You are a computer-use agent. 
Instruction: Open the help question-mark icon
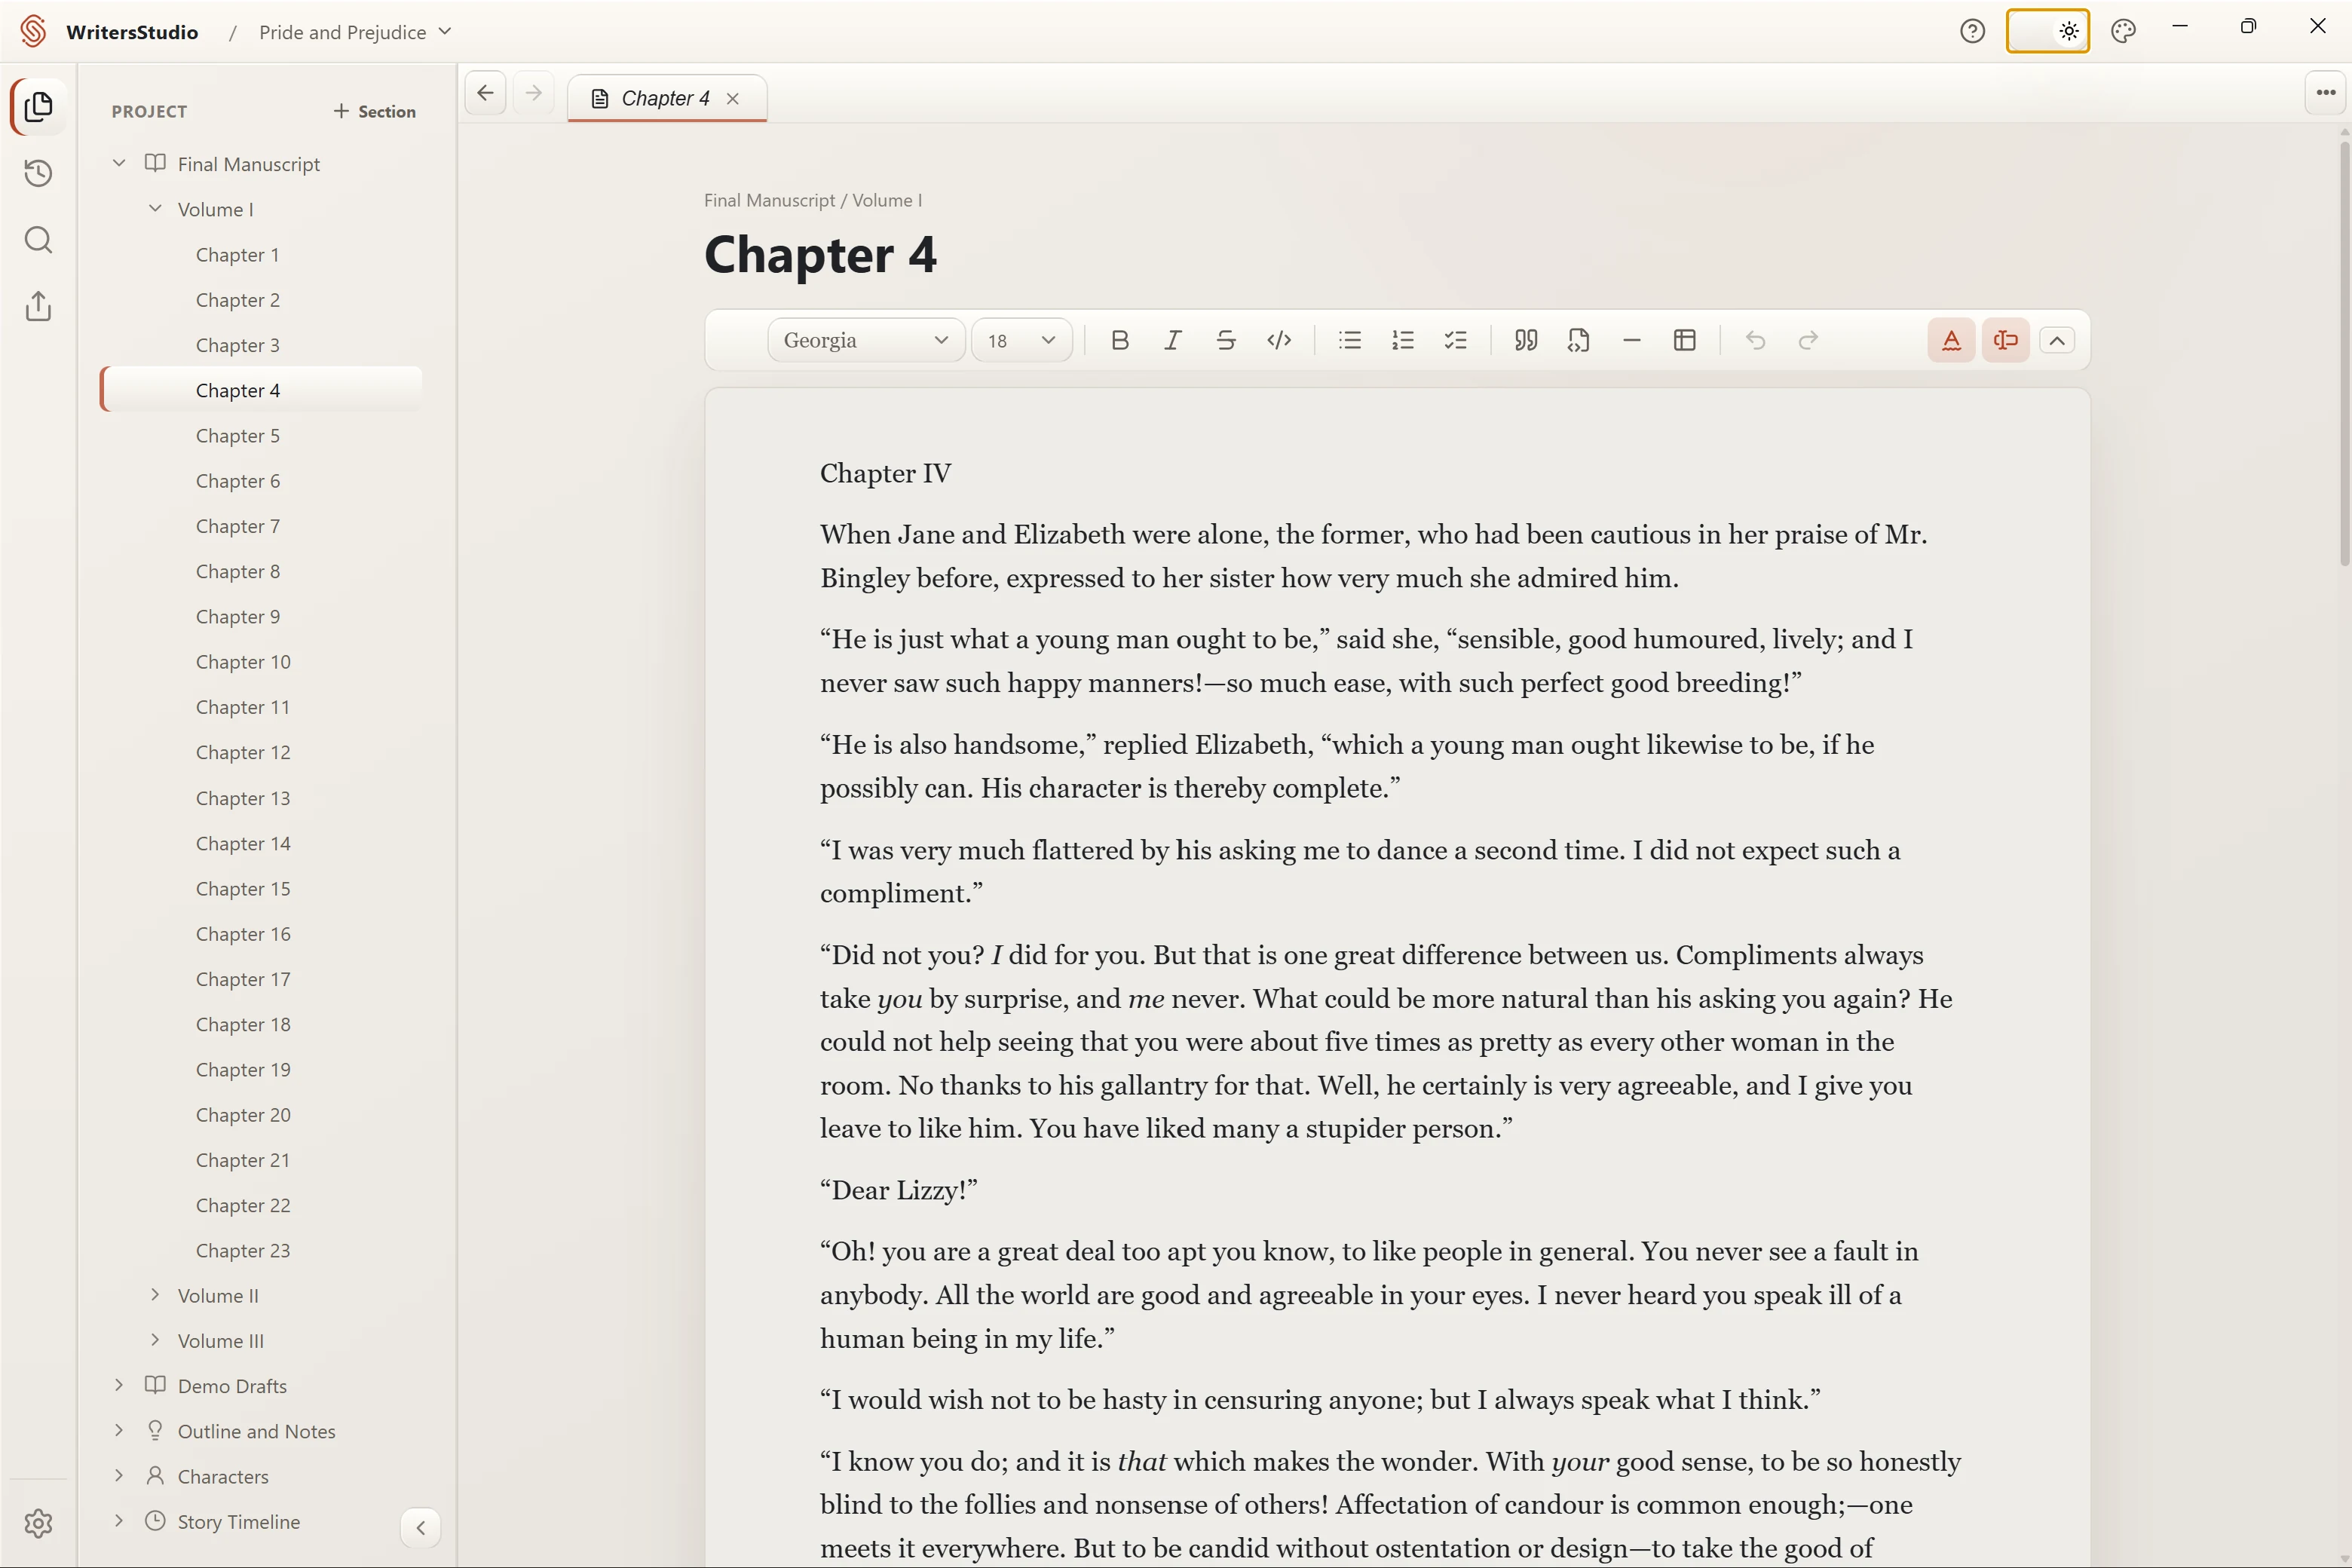[1972, 31]
